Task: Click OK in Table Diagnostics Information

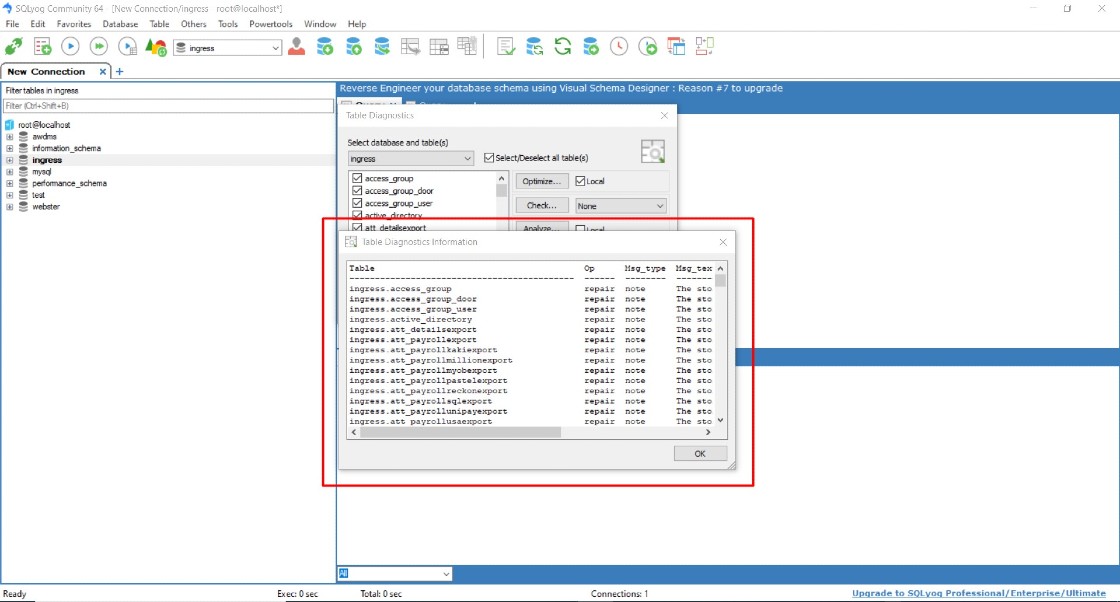Action: 700,453
